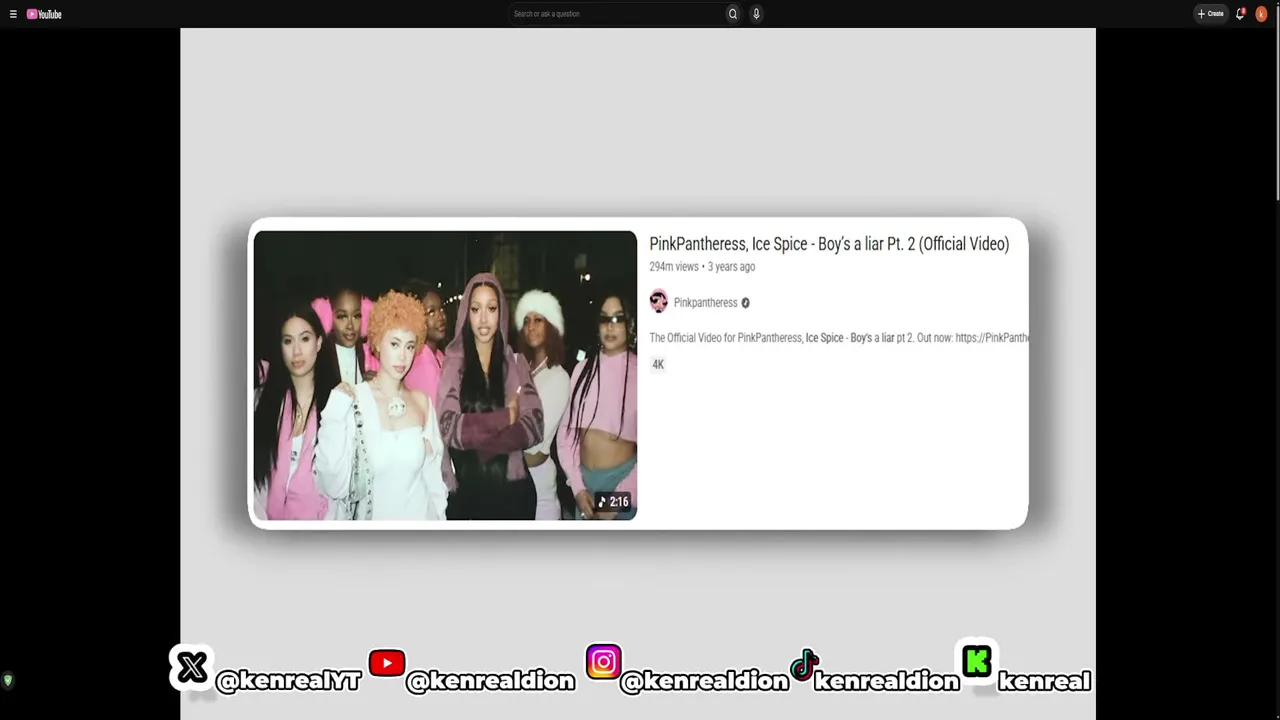Screen dimensions: 1280x720
Task: Click the verified badge beside Pinkpantheress
Action: [x=745, y=303]
